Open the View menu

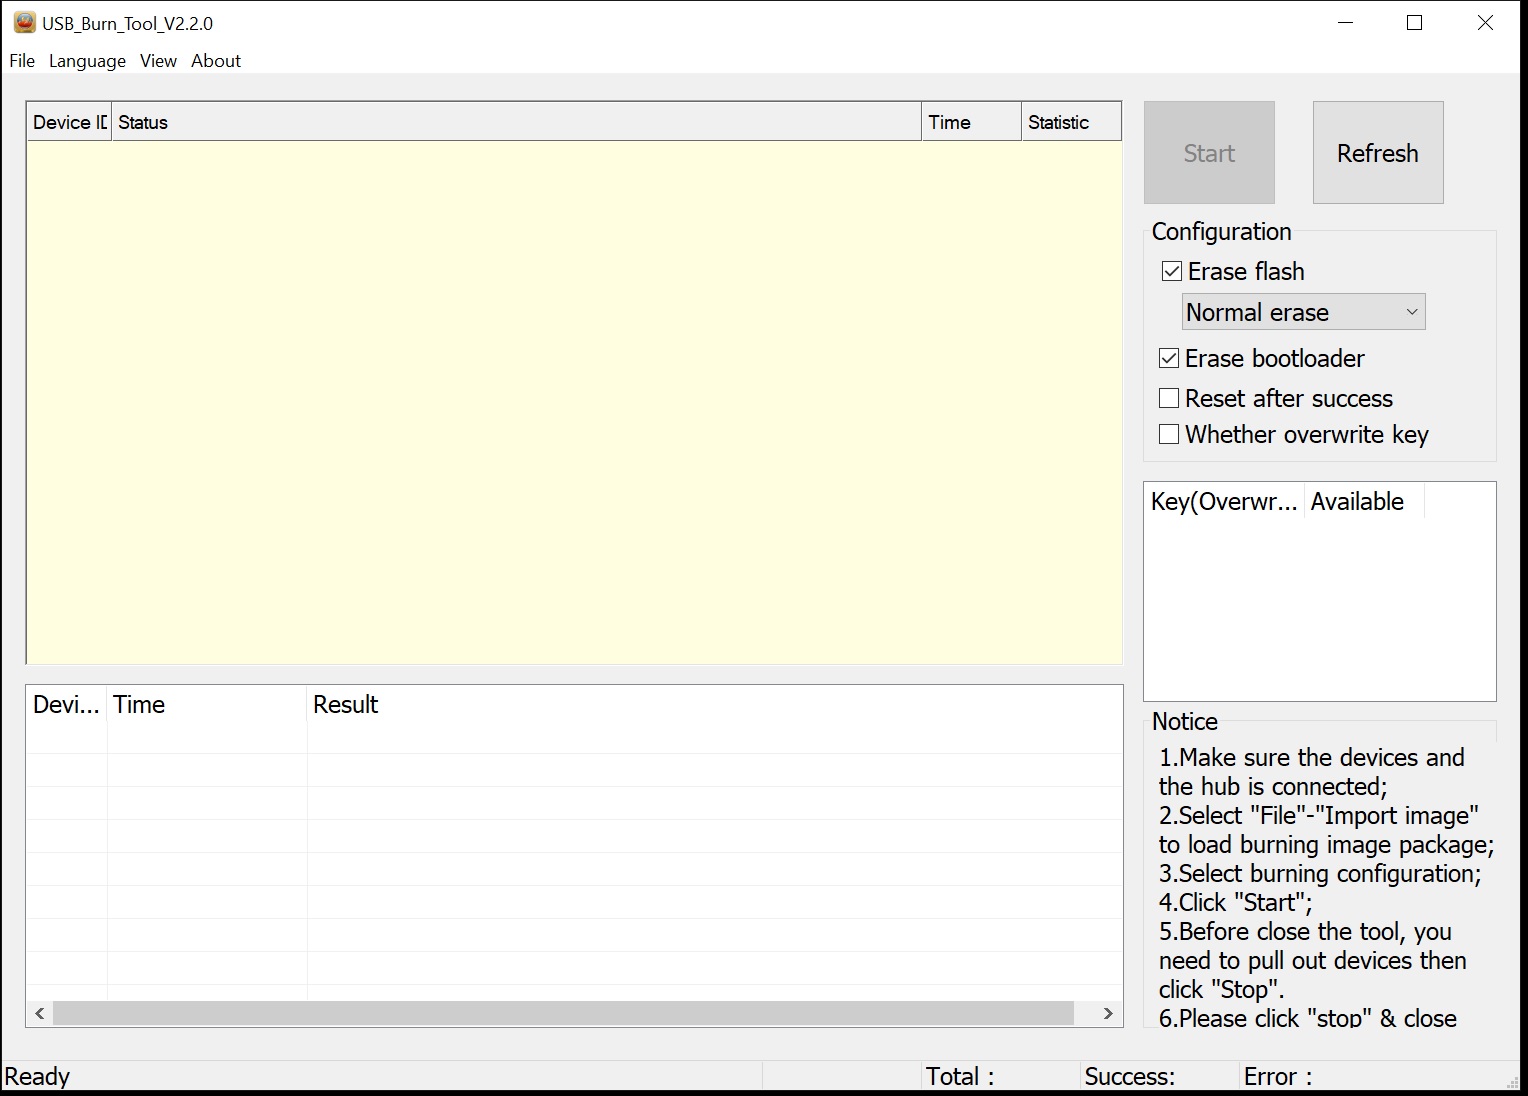(x=158, y=61)
